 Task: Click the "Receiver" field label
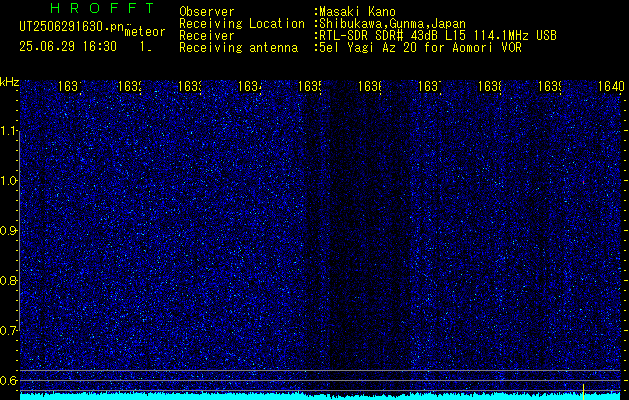[x=207, y=36]
